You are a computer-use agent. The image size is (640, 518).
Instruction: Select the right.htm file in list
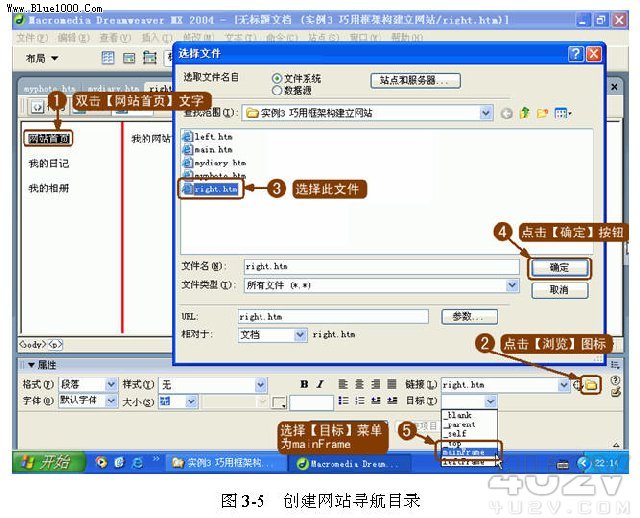pyautogui.click(x=214, y=188)
